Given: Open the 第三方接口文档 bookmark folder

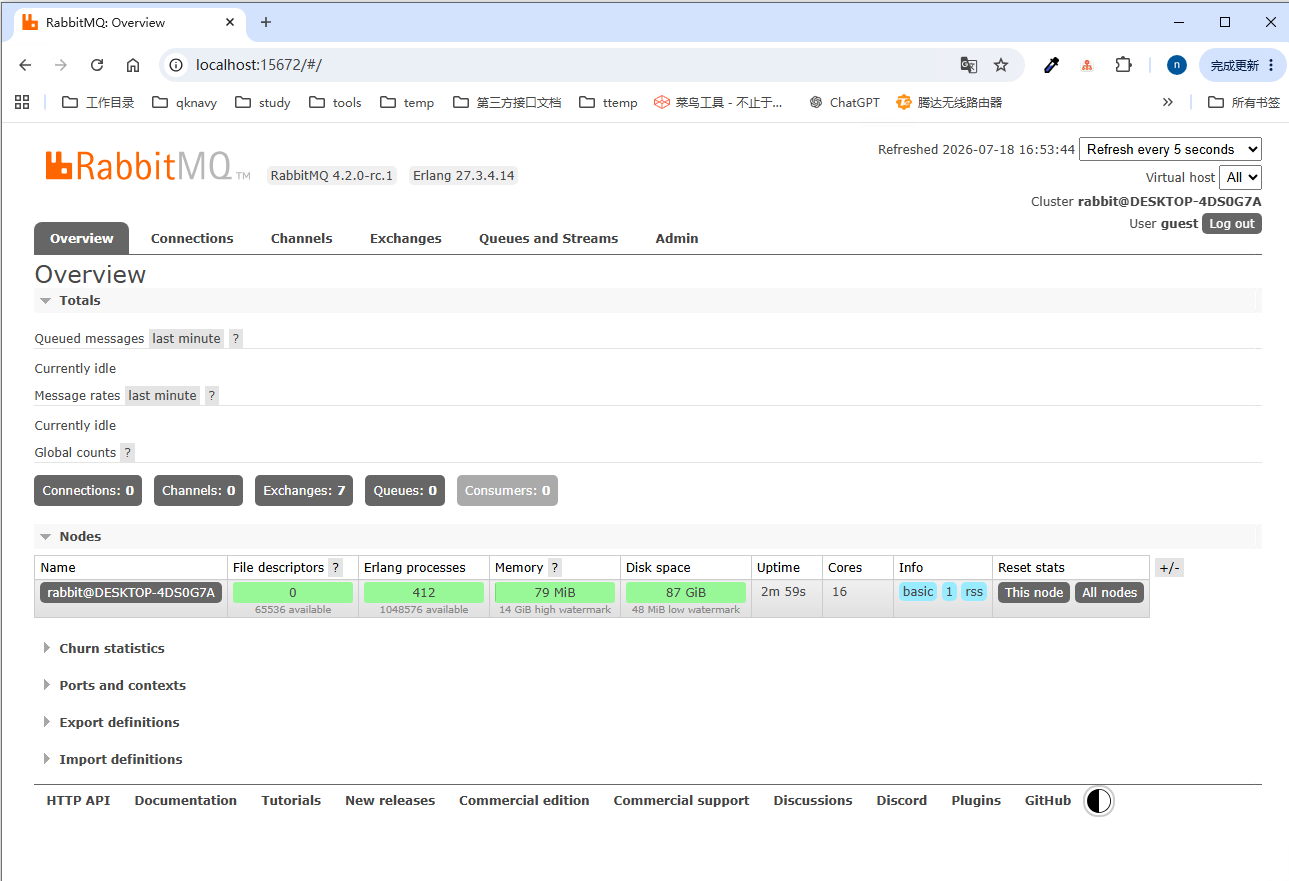Looking at the screenshot, I should coord(507,102).
